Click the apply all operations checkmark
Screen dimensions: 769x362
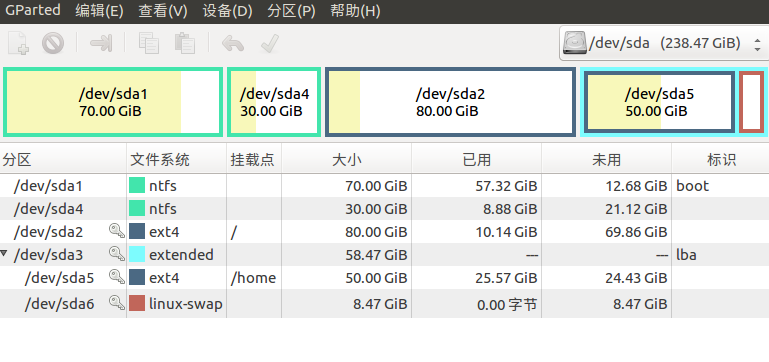click(270, 43)
